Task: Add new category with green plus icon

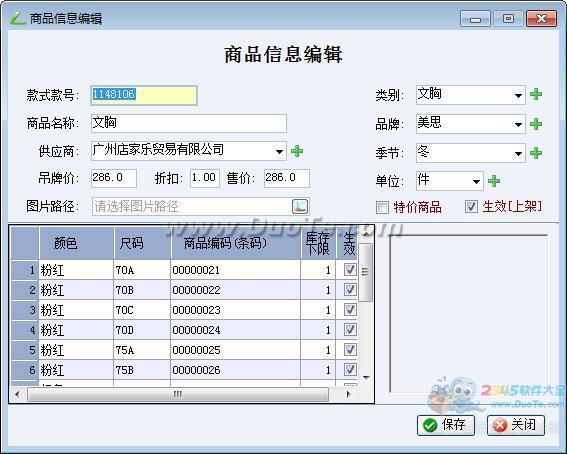Action: tap(536, 94)
